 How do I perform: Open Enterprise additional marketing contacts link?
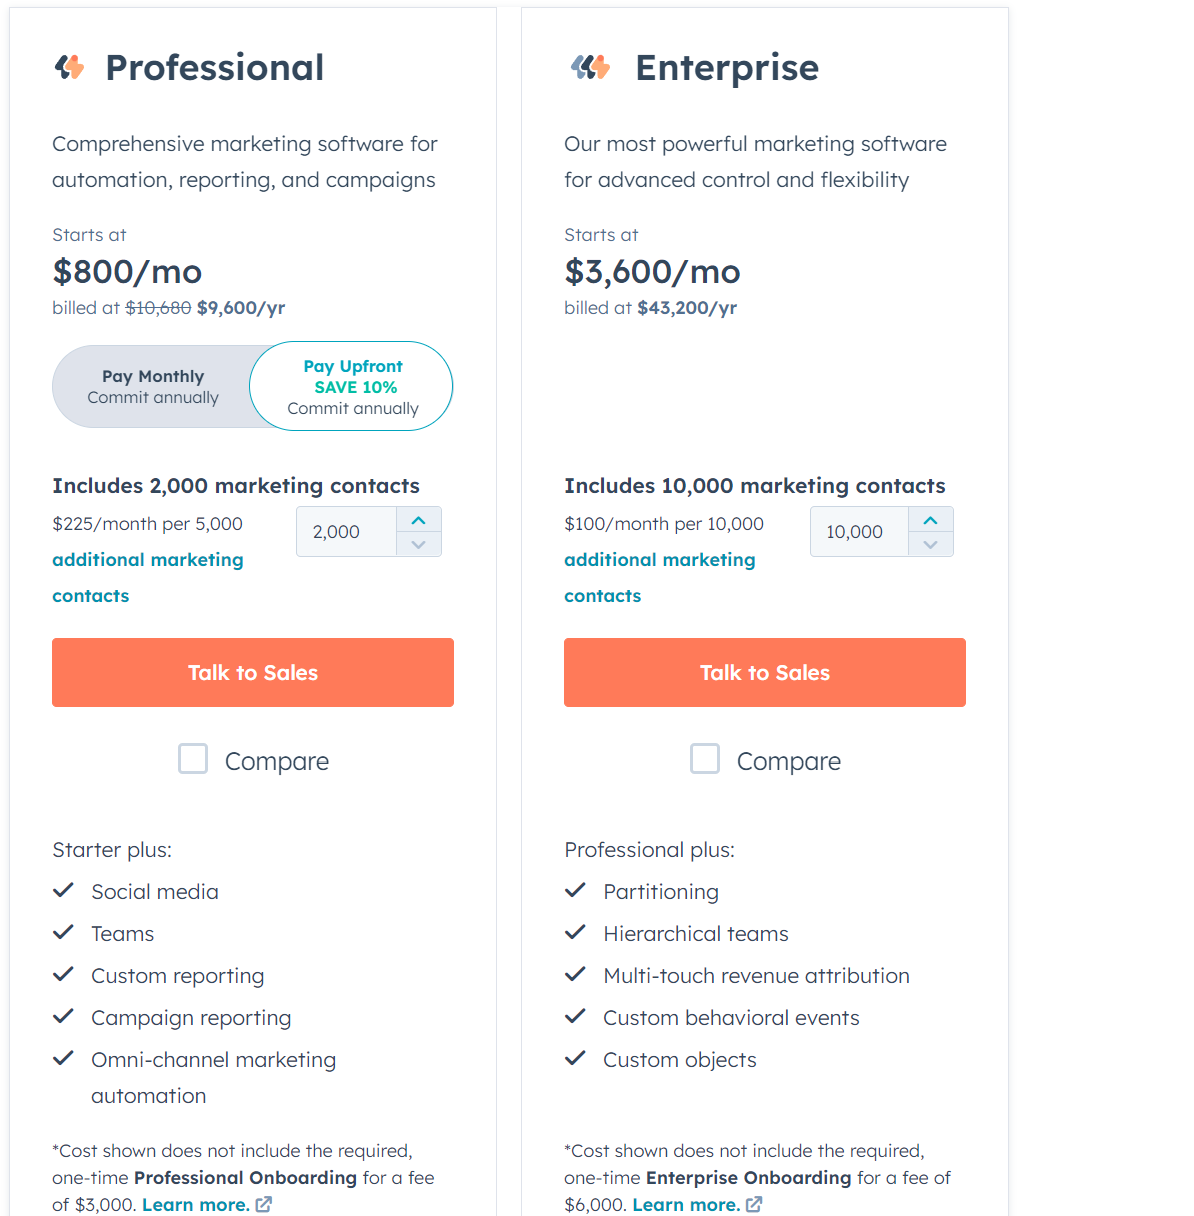659,560
